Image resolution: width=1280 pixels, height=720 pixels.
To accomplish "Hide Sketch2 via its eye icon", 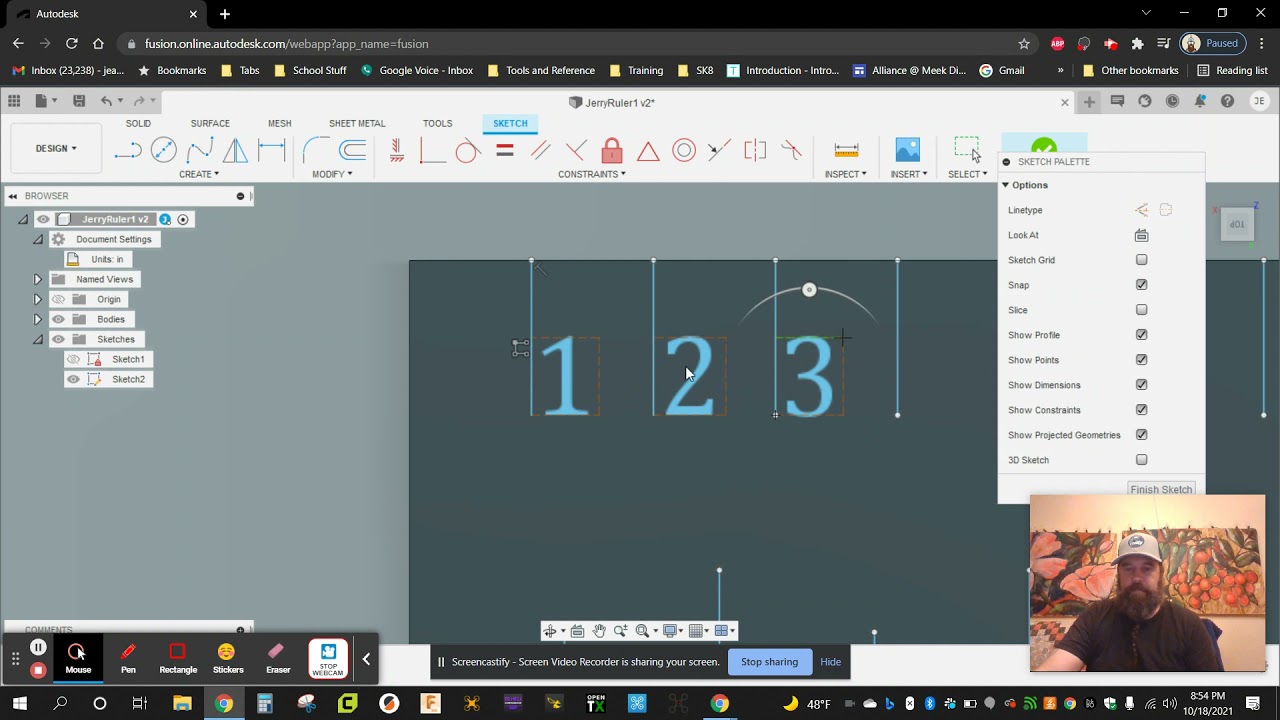I will [x=73, y=379].
